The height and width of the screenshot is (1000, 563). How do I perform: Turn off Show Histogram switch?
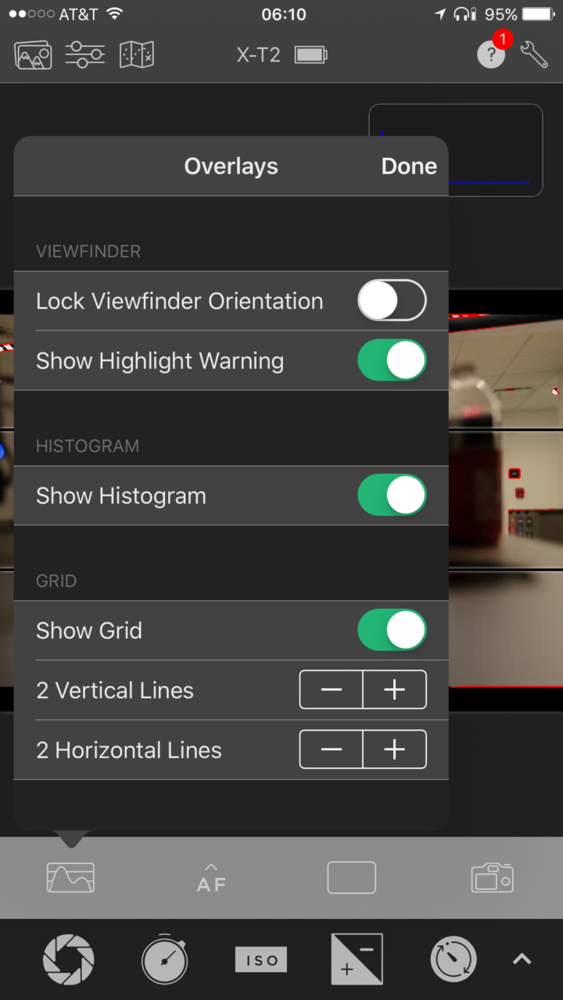391,495
